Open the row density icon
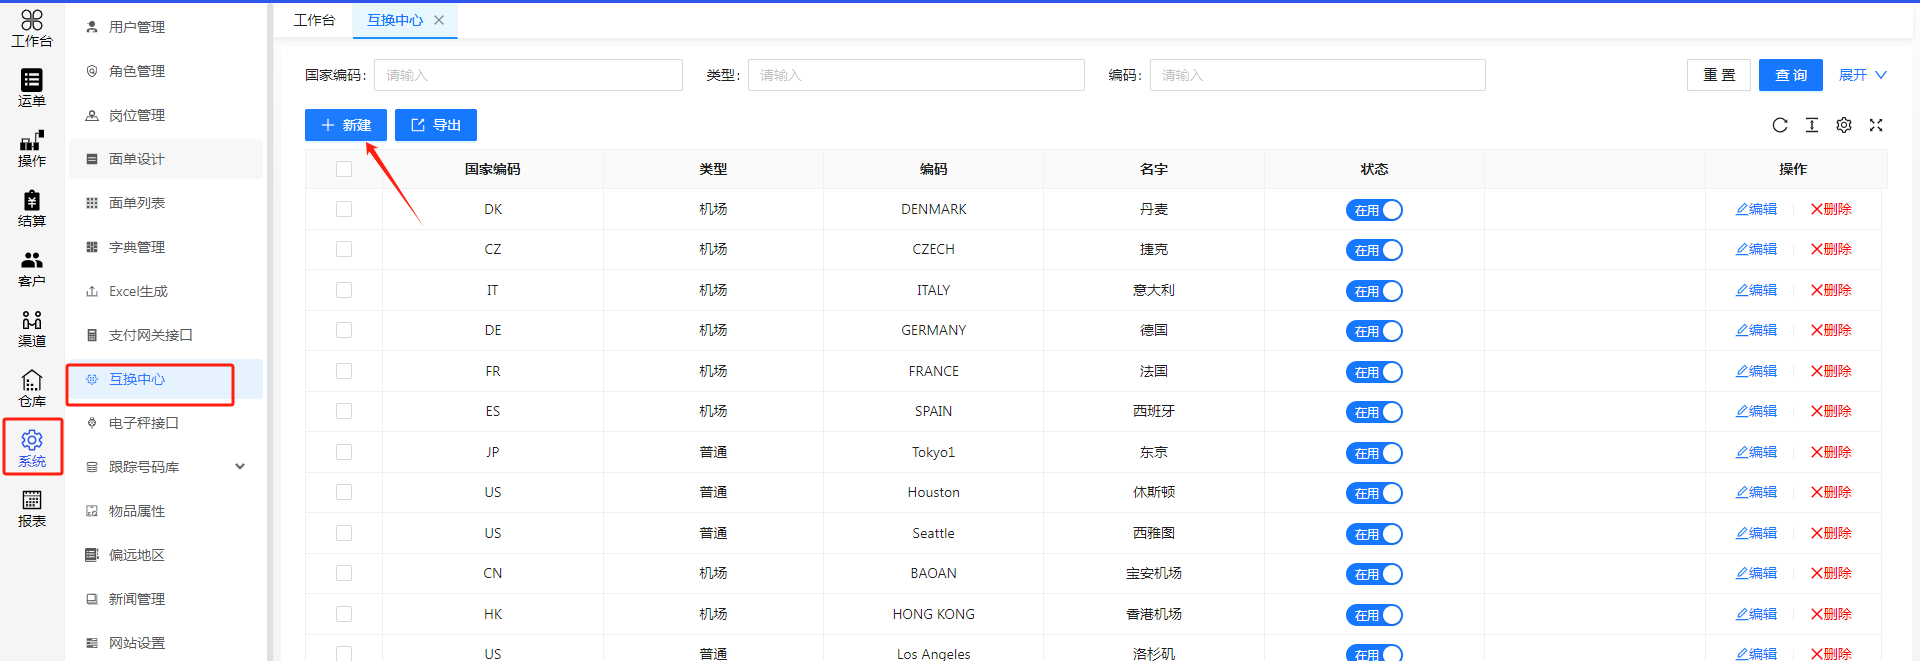 [x=1811, y=125]
